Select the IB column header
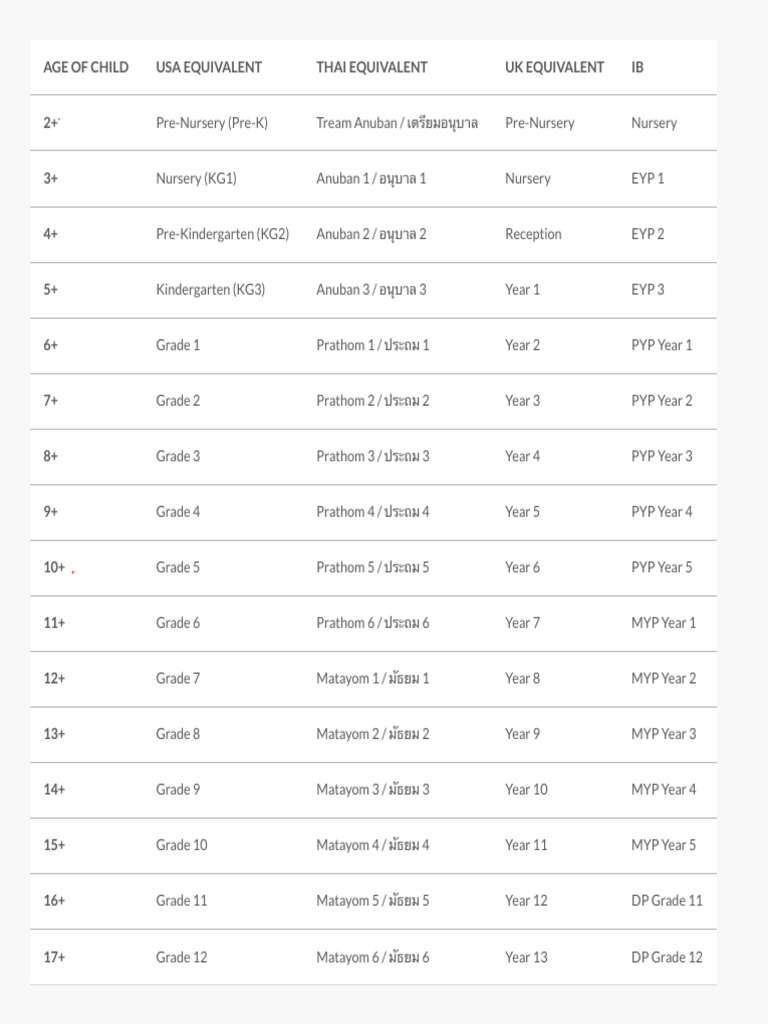 click(638, 68)
